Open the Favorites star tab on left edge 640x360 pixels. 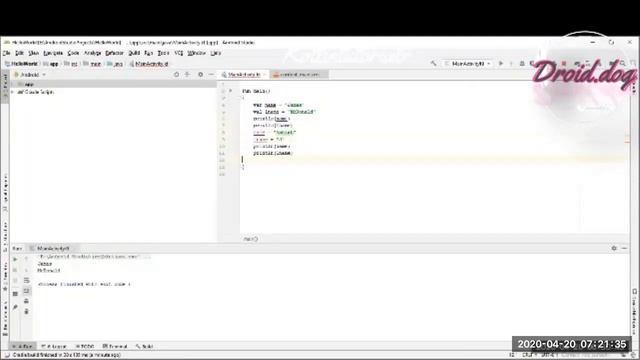tap(5, 278)
